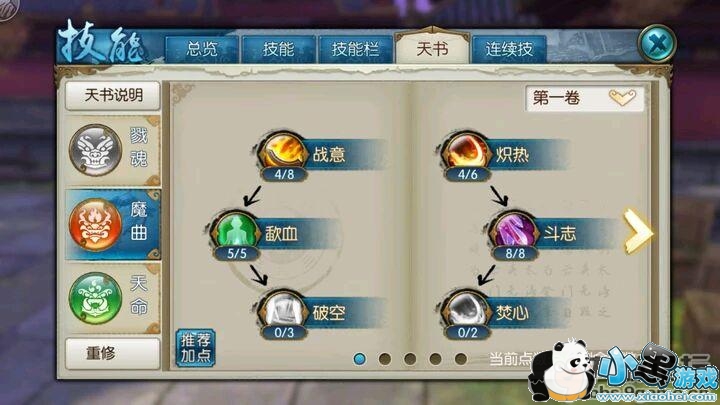Viewport: 720px width, 405px height.
Task: Select the orange 魔曲 book category
Action: pos(113,225)
